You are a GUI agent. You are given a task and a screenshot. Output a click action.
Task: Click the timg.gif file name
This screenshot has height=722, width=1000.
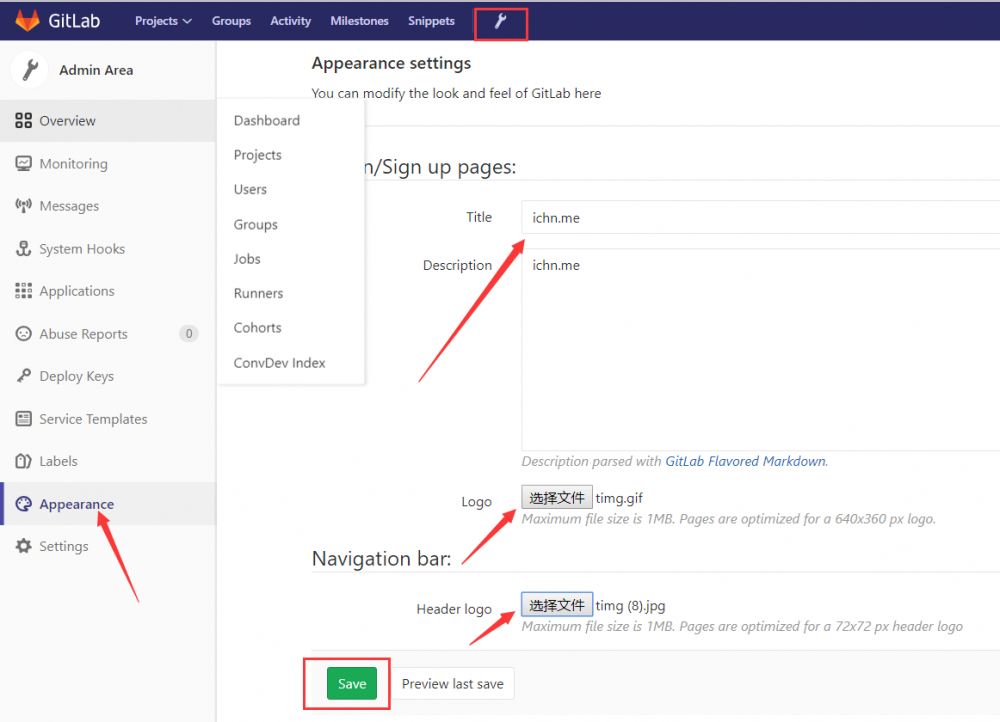(x=619, y=498)
